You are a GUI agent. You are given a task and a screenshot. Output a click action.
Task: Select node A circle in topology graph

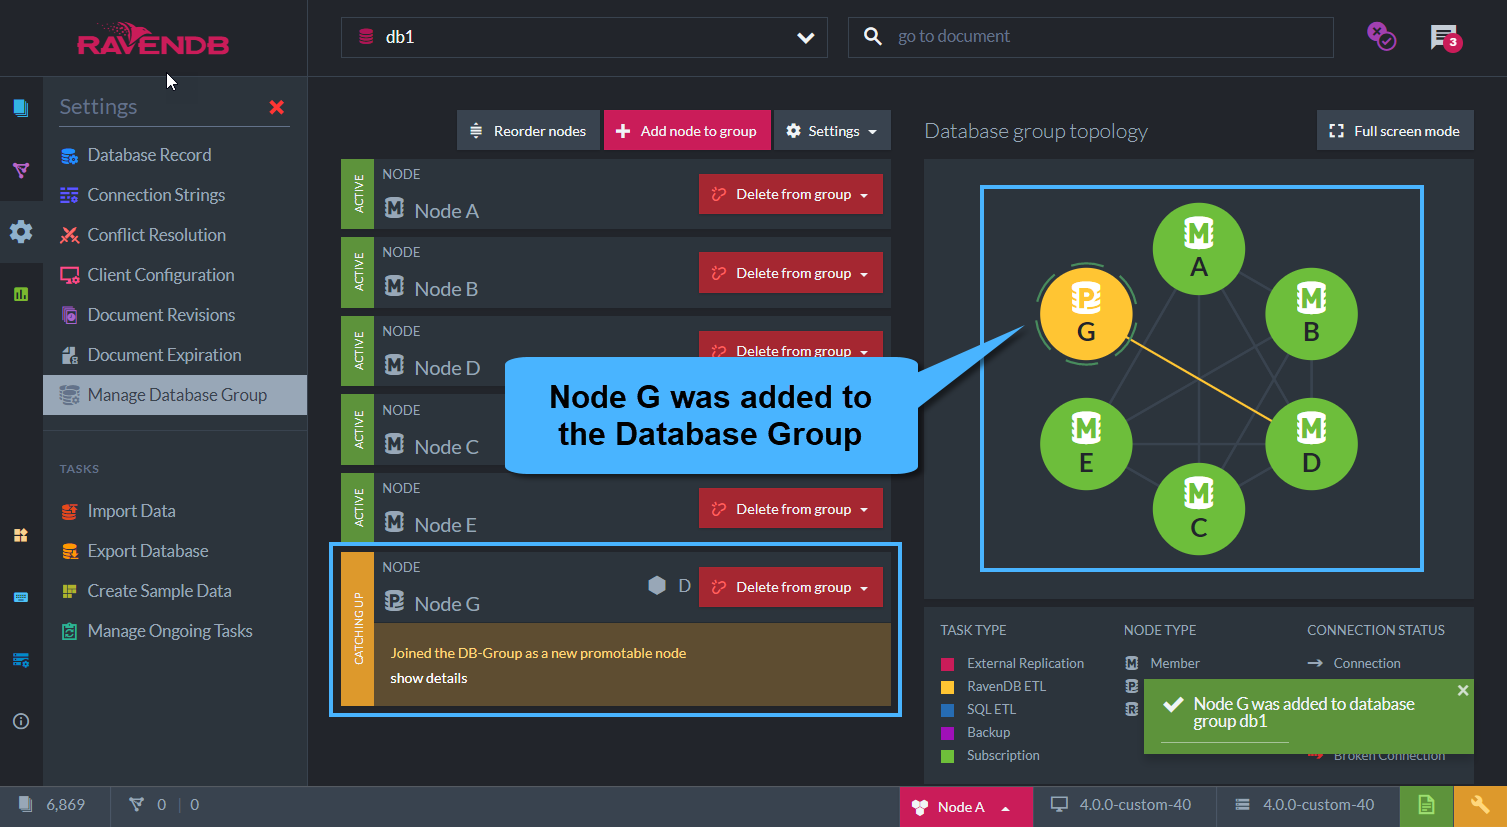coord(1199,249)
